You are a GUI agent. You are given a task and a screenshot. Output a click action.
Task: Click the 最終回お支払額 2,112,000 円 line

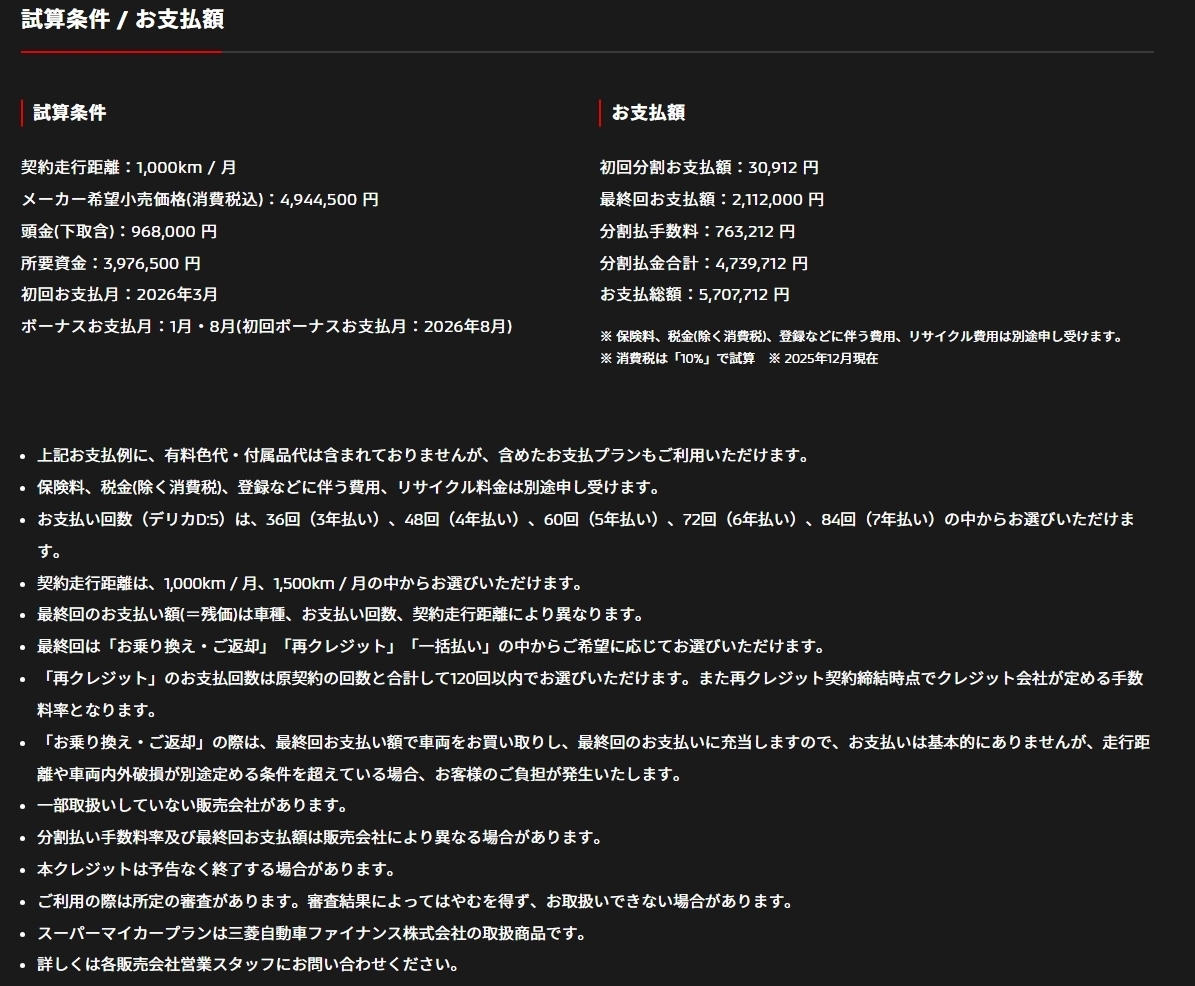pyautogui.click(x=712, y=200)
